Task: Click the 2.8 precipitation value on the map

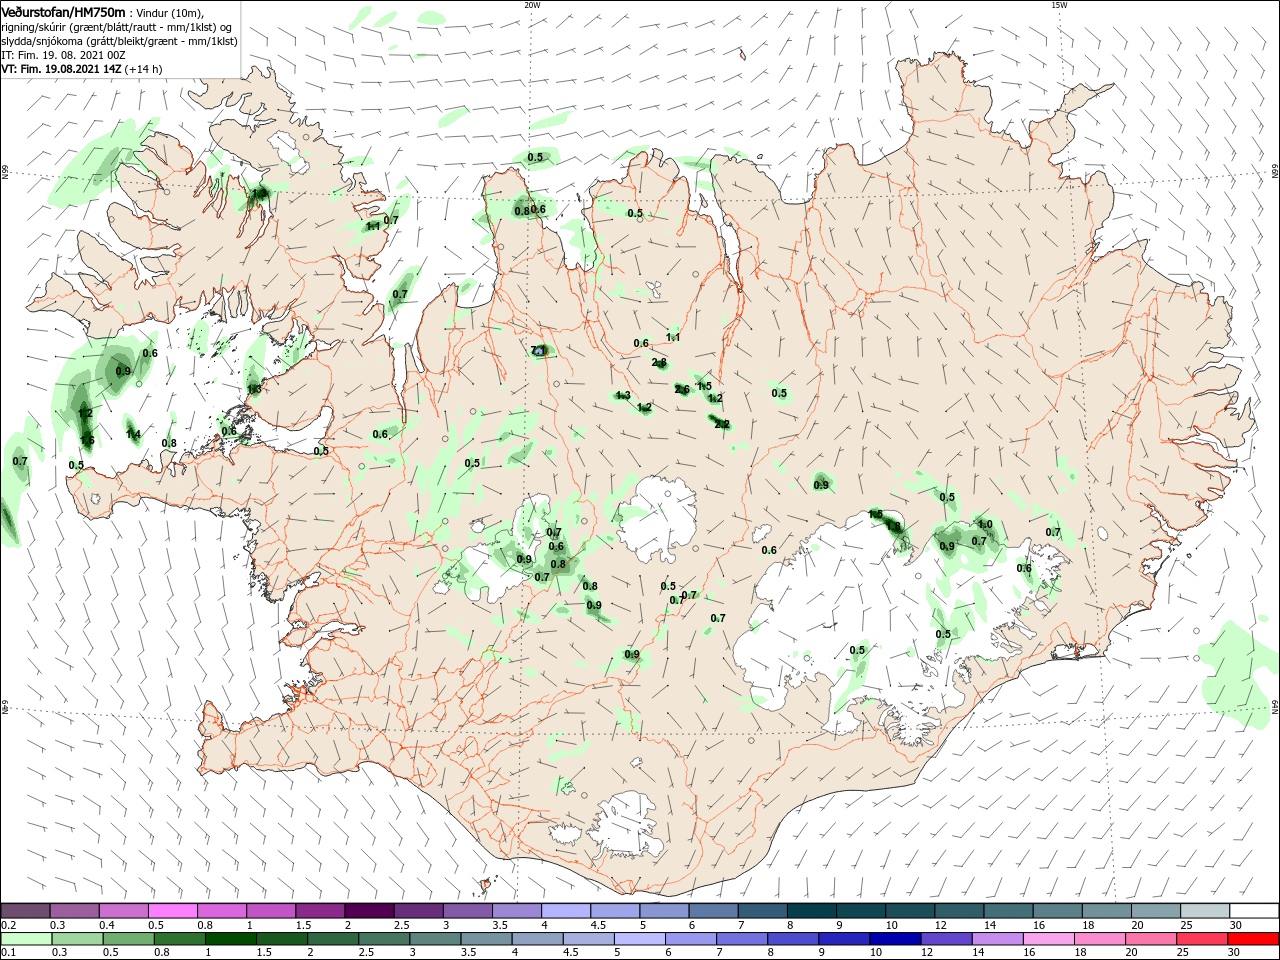Action: tap(659, 363)
